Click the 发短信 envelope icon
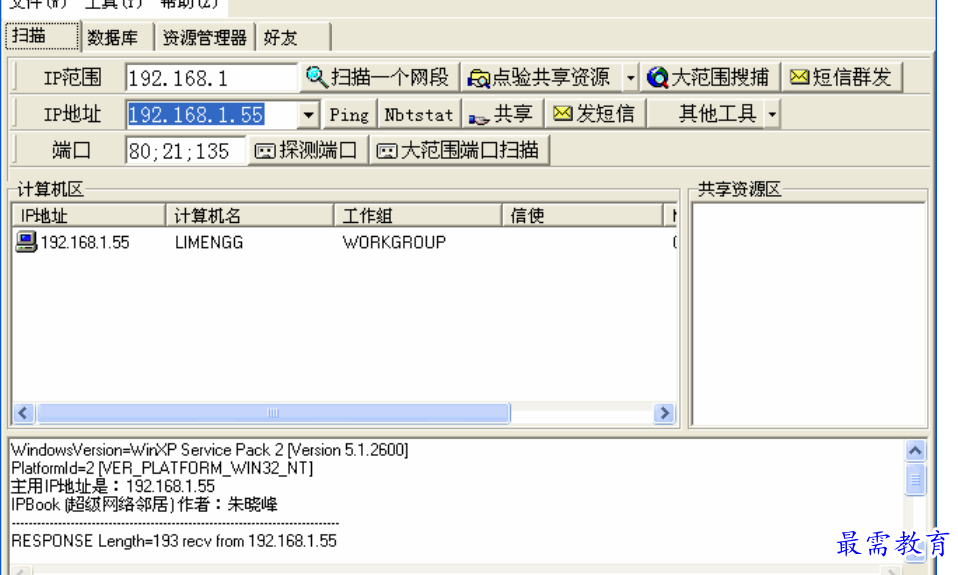The height and width of the screenshot is (575, 958). pyautogui.click(x=563, y=114)
